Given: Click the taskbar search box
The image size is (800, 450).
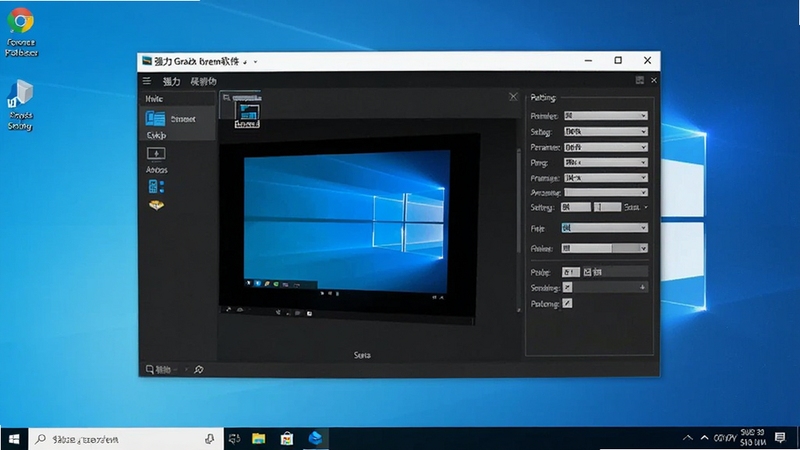Looking at the screenshot, I should coord(127,439).
